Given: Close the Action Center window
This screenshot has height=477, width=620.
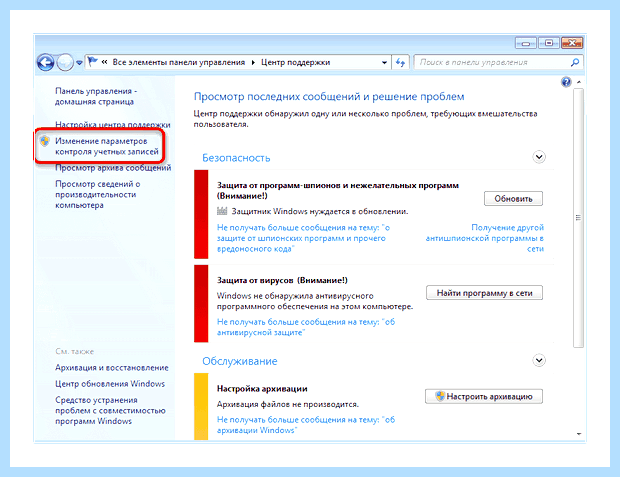Looking at the screenshot, I should [572, 43].
